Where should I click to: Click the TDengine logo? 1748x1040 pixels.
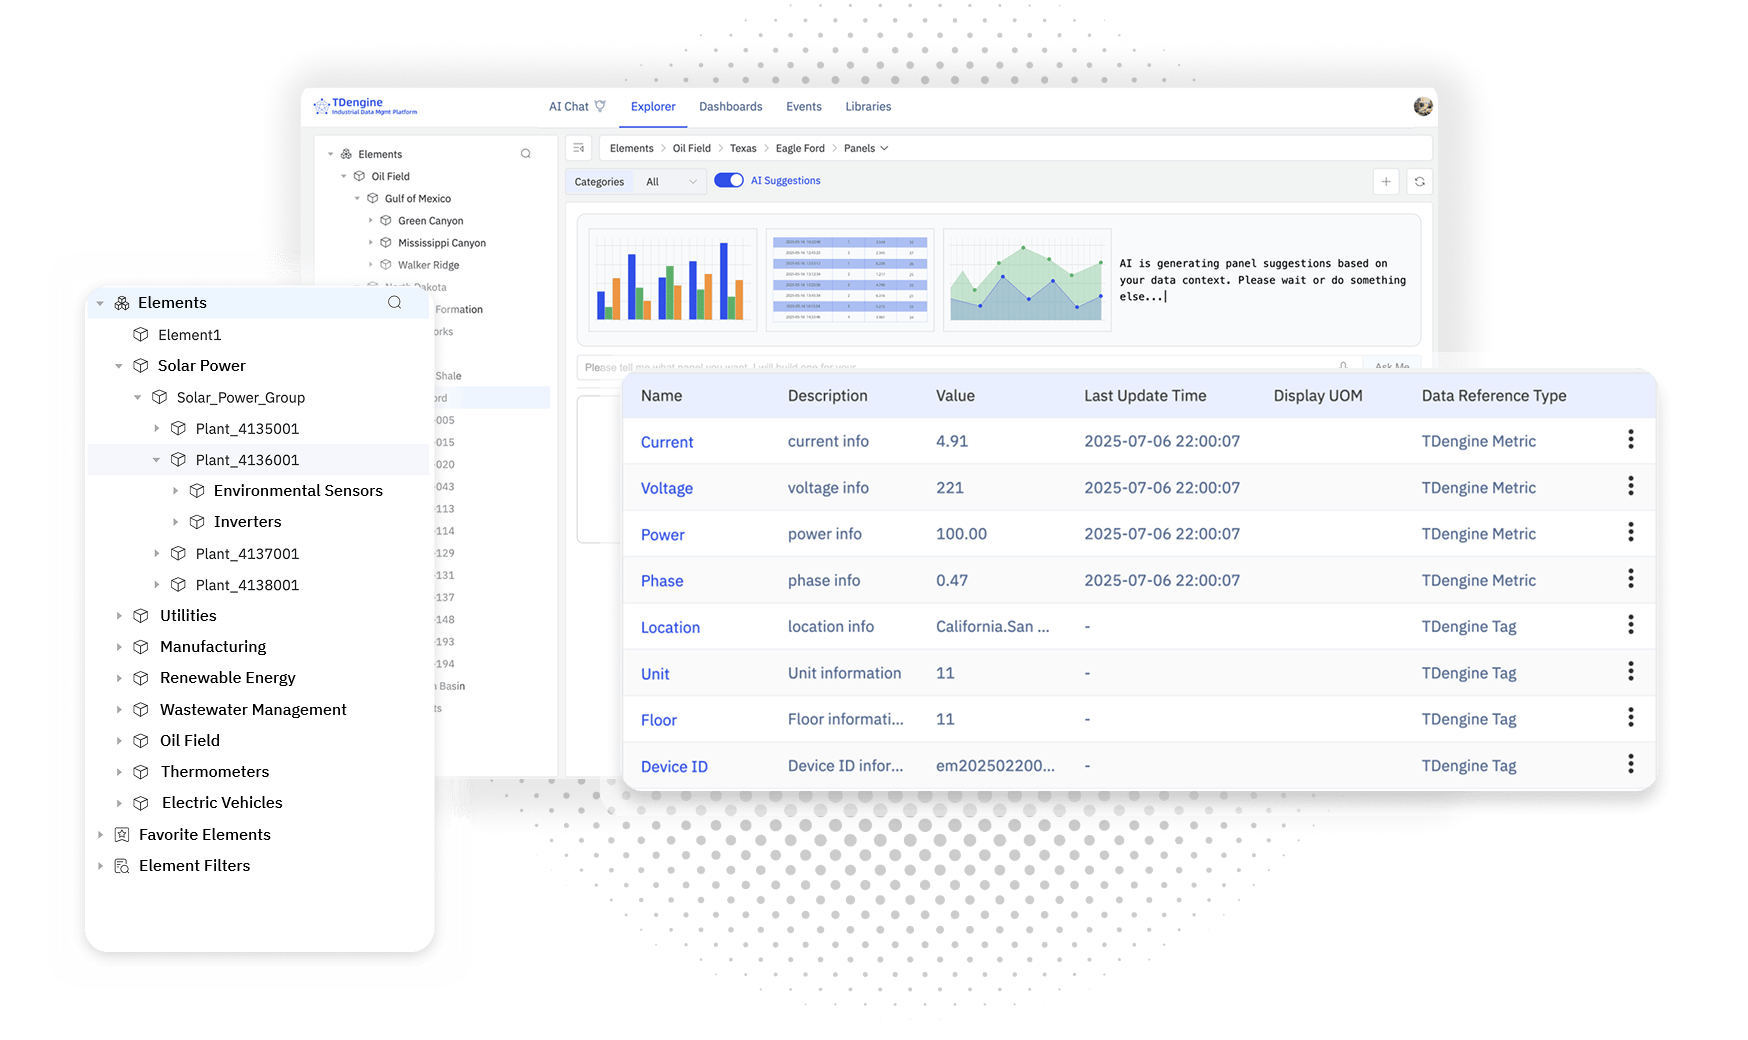365,105
